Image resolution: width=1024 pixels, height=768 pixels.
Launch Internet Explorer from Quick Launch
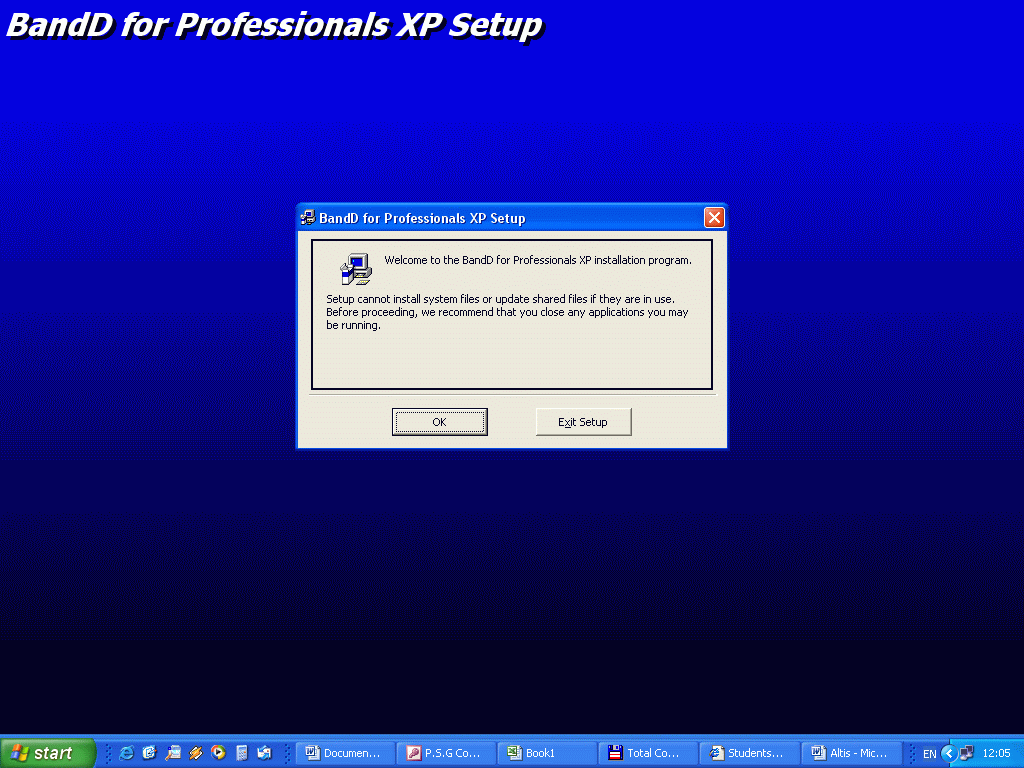click(127, 753)
